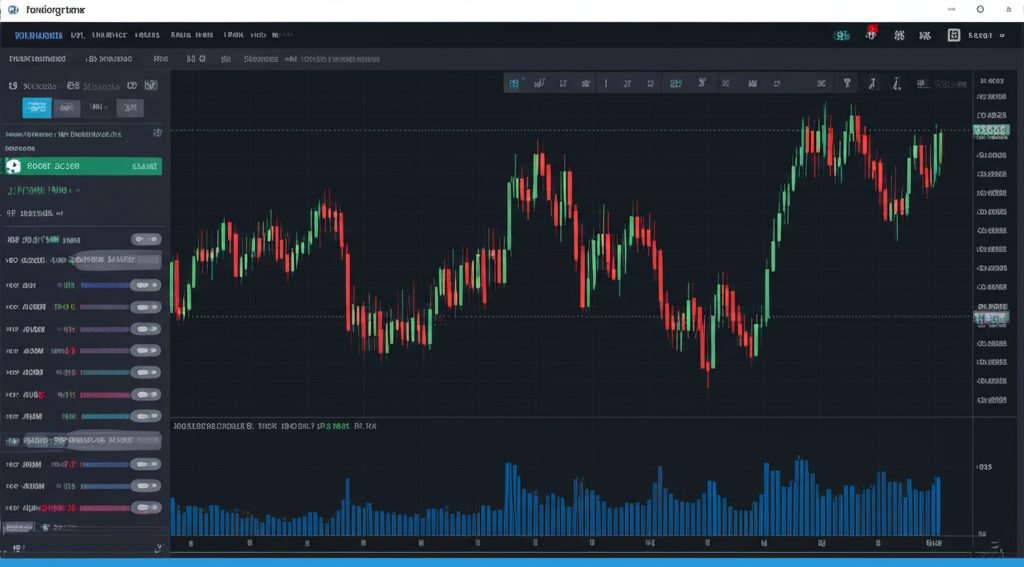Click the notification icon with red badge
Screen dimensions: 1024x567
(871, 35)
